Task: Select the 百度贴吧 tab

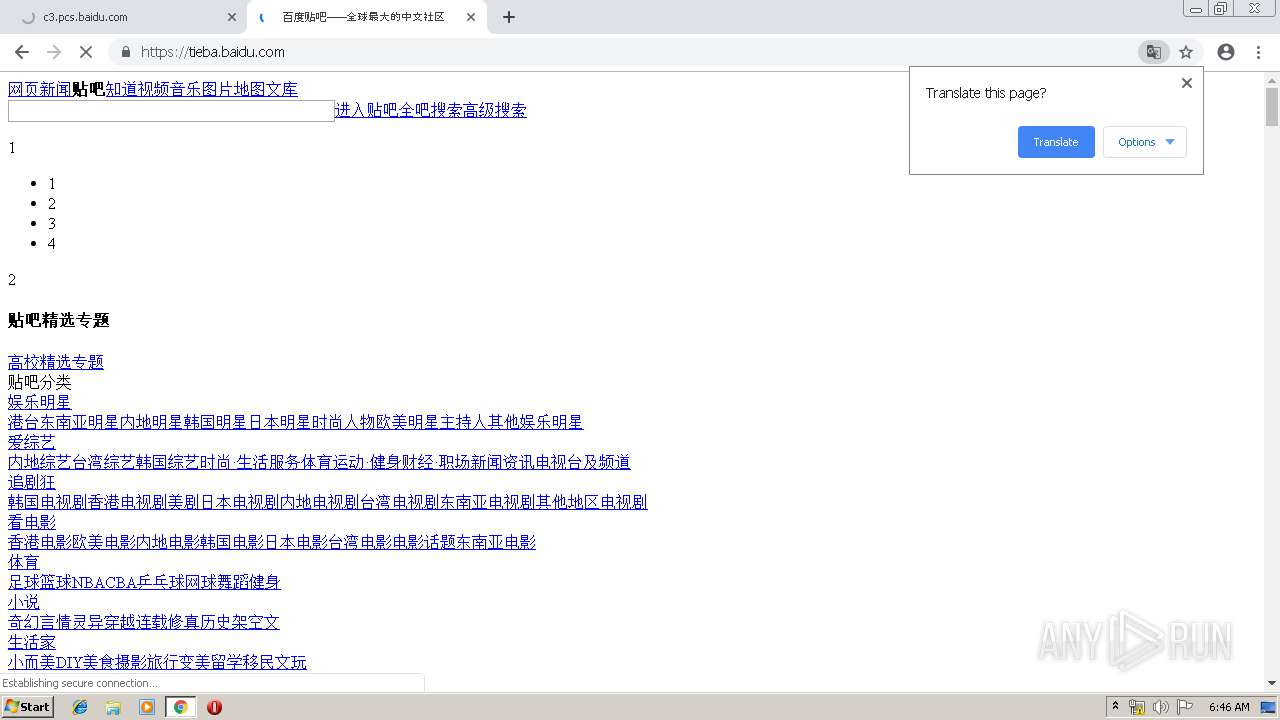Action: [x=365, y=17]
